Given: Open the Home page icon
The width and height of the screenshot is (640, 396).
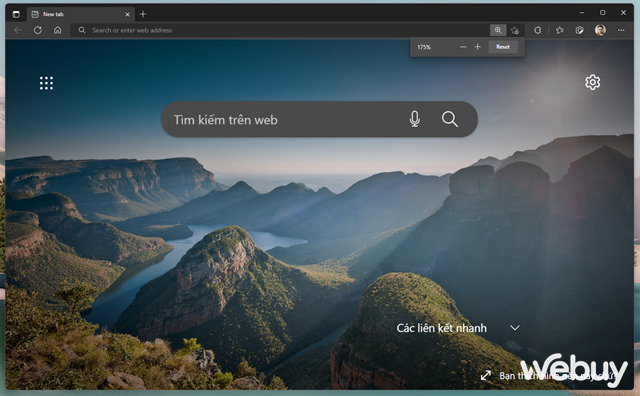Looking at the screenshot, I should pyautogui.click(x=58, y=30).
